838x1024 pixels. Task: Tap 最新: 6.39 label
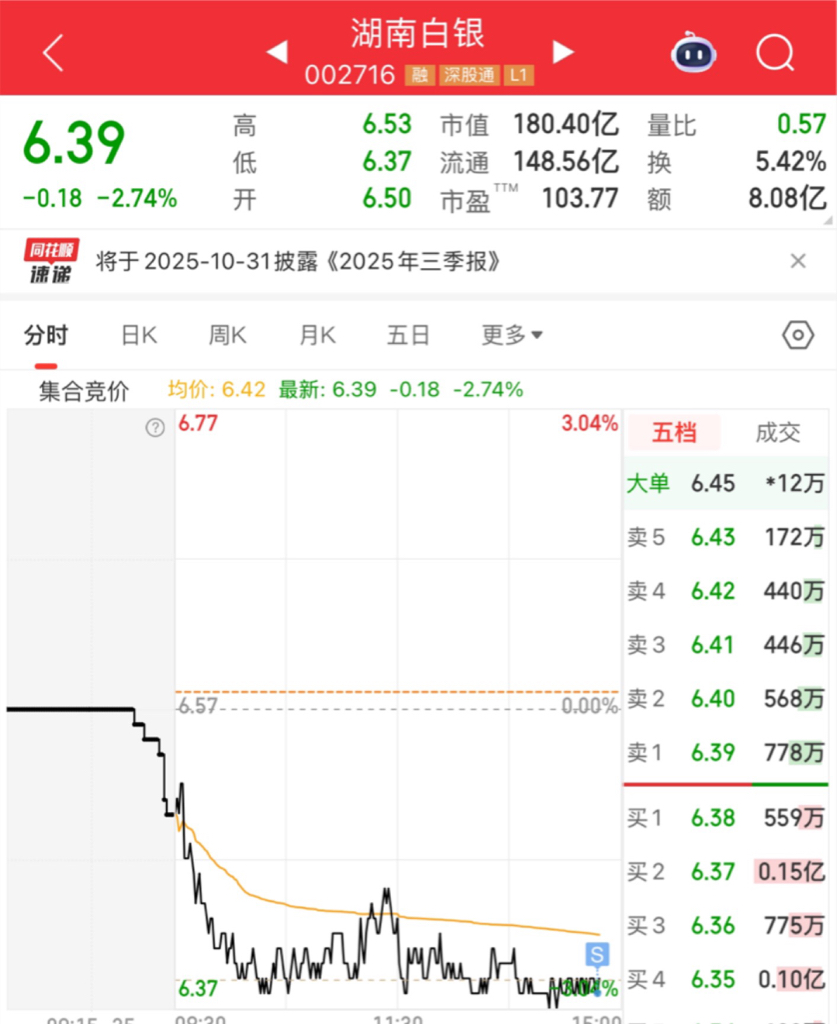pos(328,390)
